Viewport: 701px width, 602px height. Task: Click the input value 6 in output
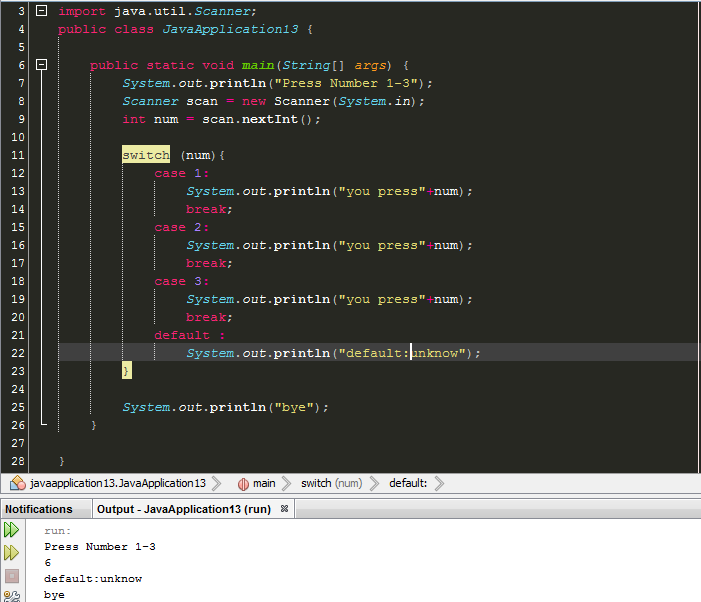point(48,563)
